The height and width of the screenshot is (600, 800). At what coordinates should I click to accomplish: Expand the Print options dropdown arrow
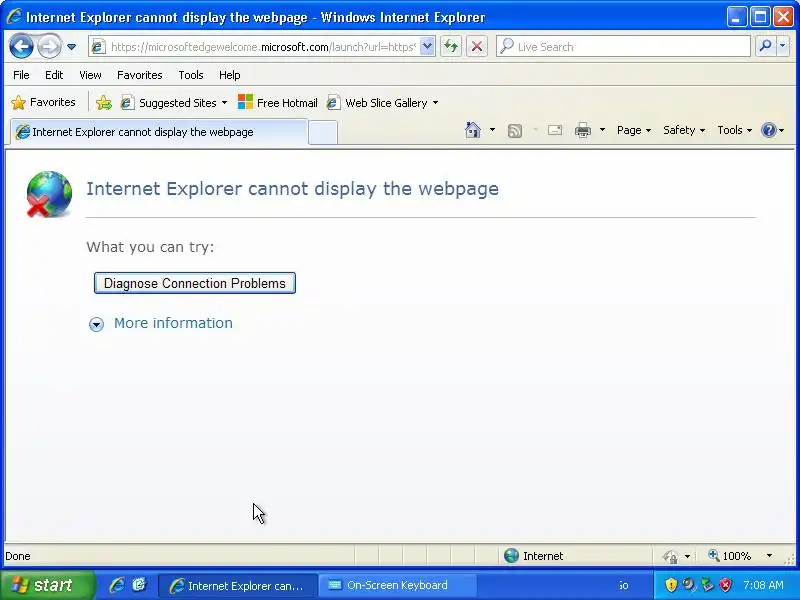(602, 130)
